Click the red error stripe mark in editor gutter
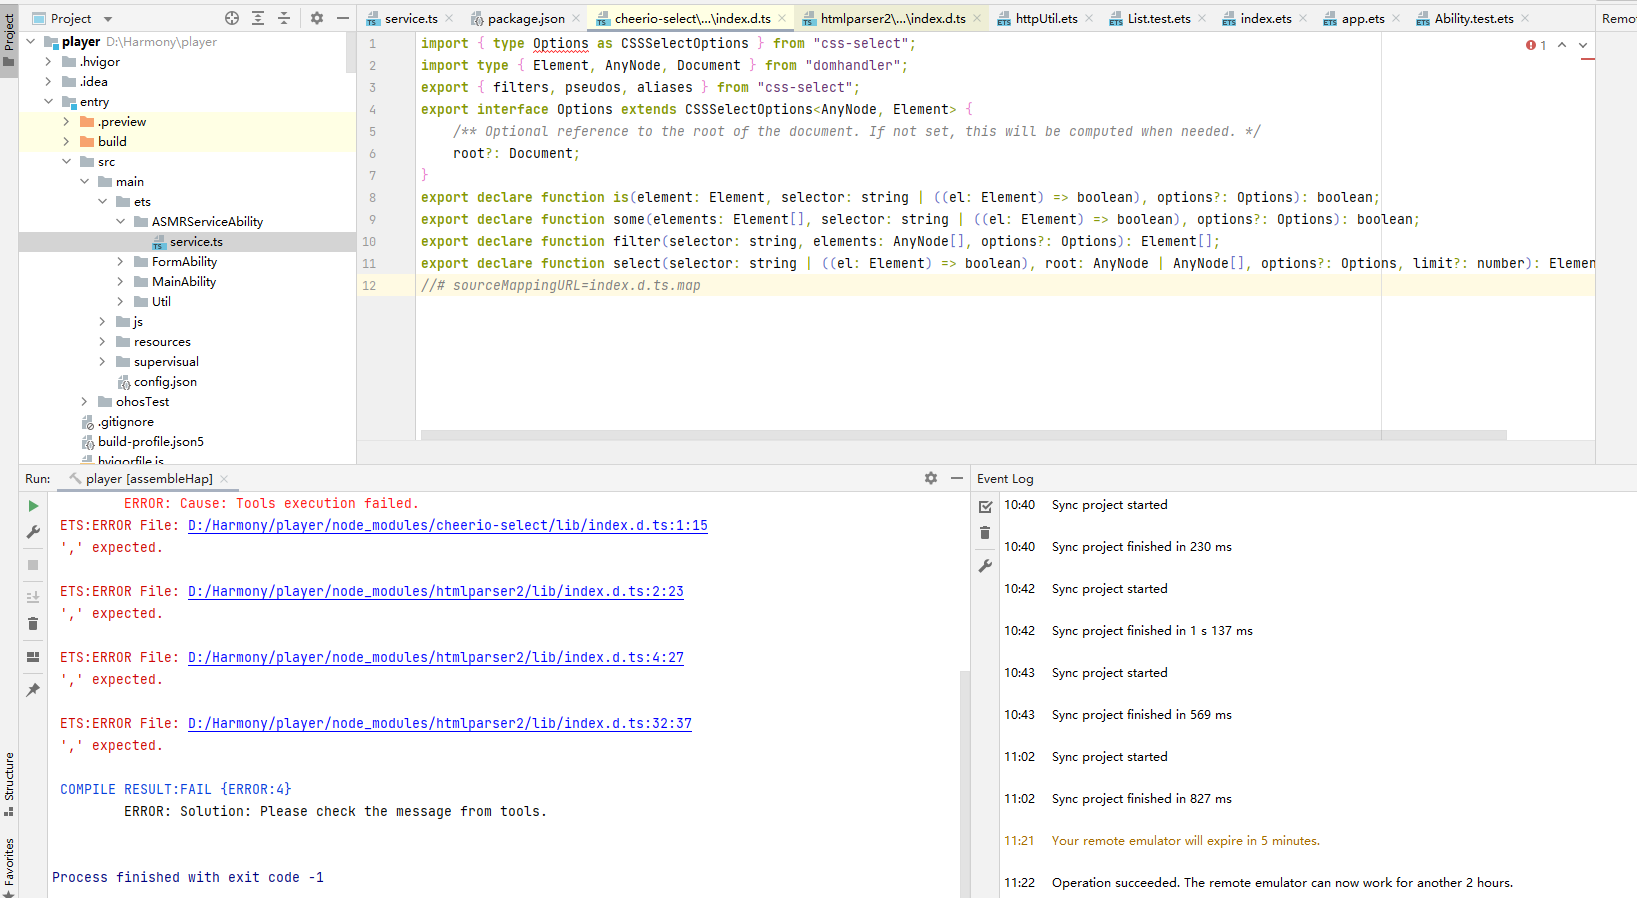Screen dimensions: 1637x898 click(1588, 59)
